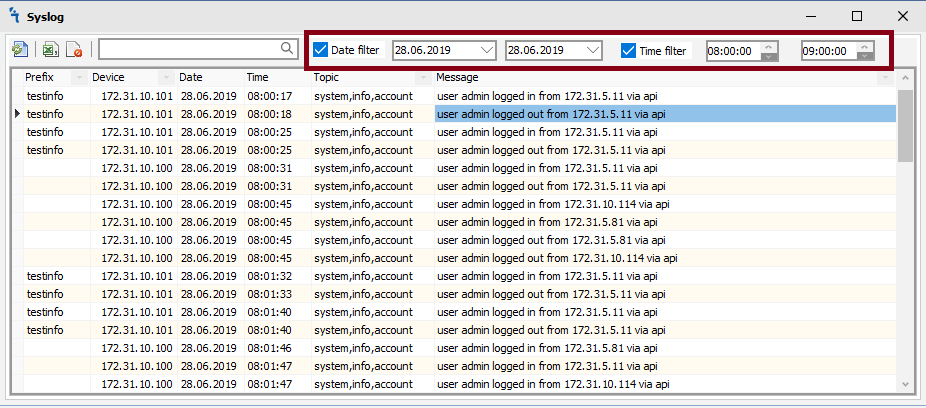
Task: Click the magnifier search icon
Action: 285,48
